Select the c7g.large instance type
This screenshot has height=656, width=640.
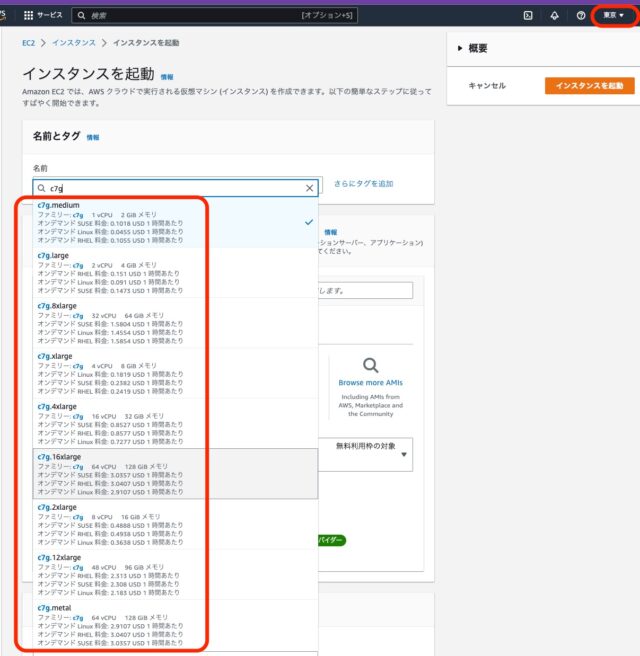point(175,273)
